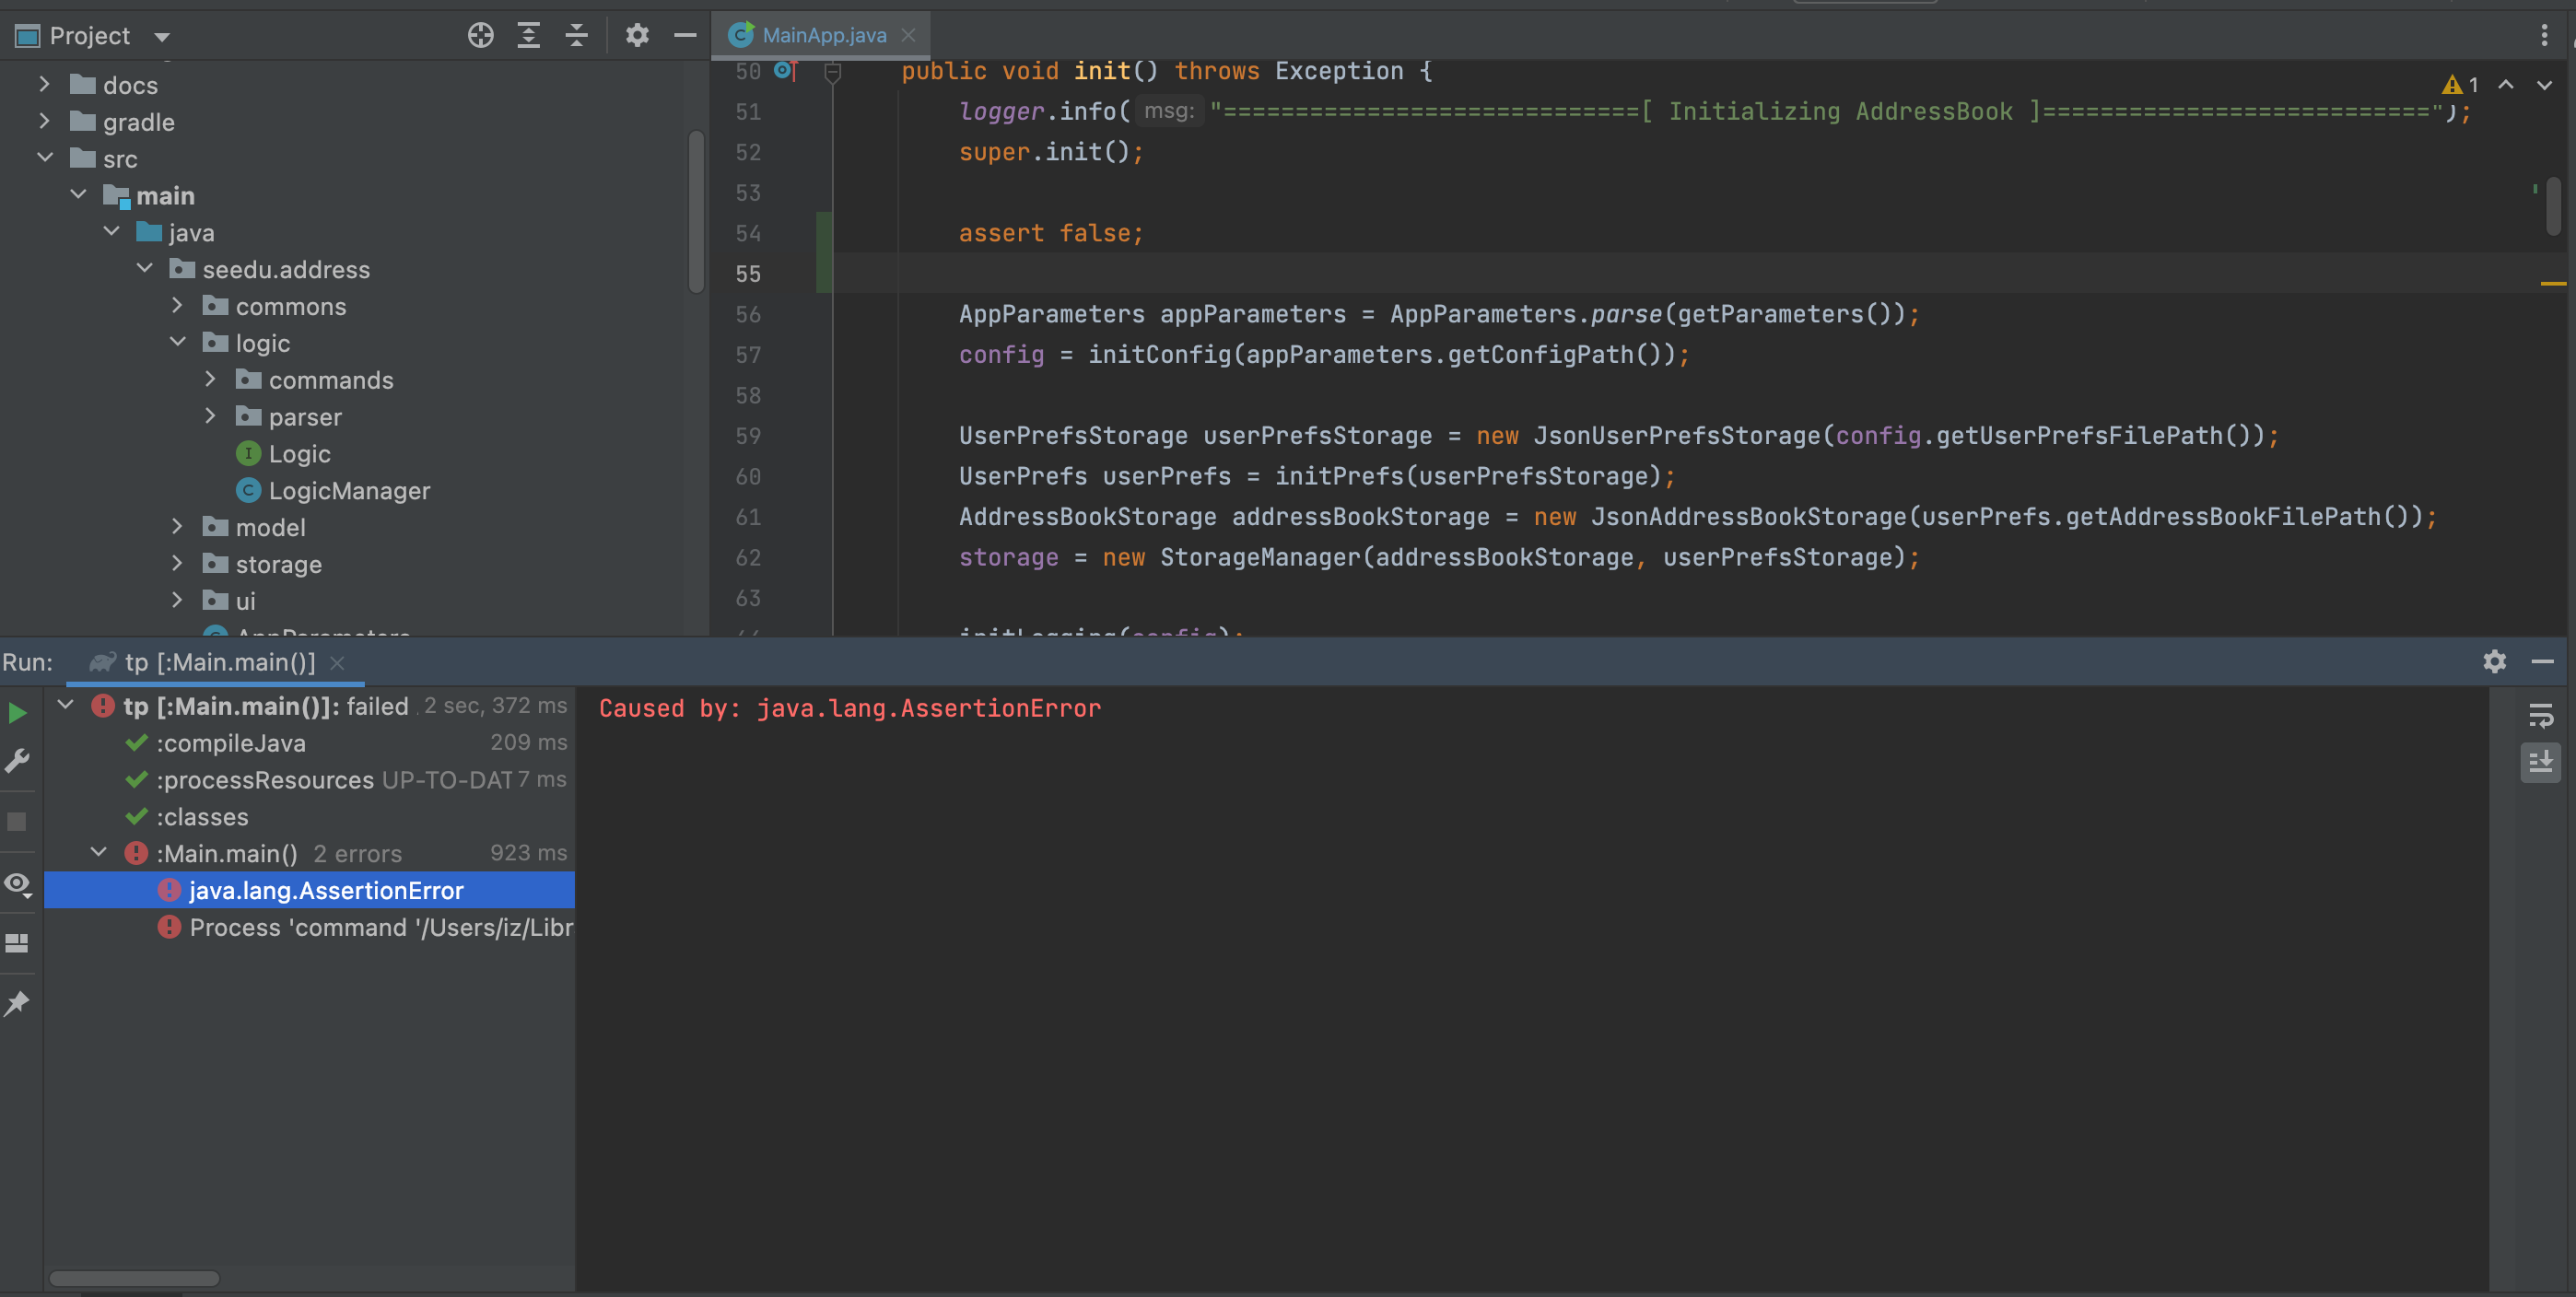
Task: Click the editor vertical scrollbar thumb
Action: 2553,205
